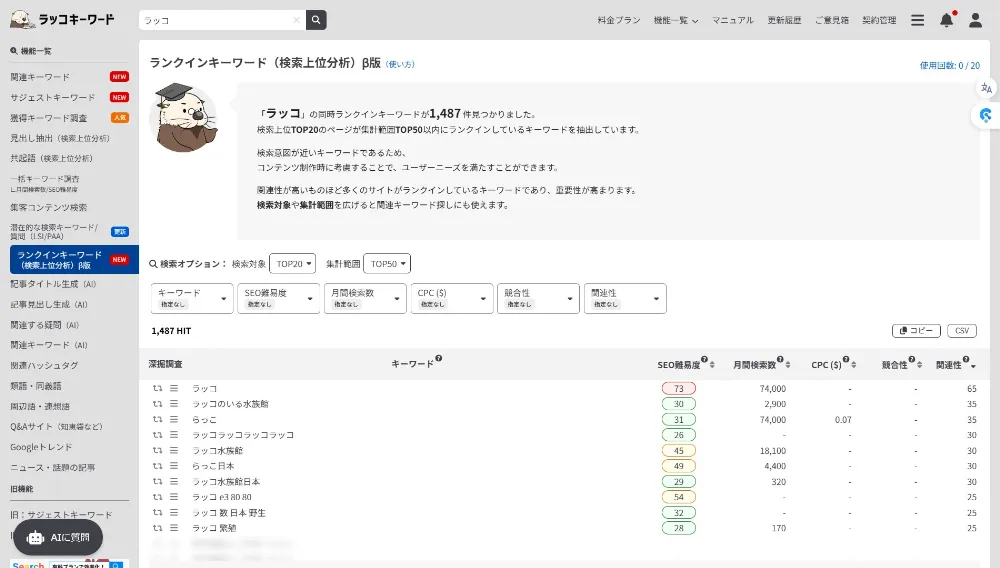The width and height of the screenshot is (1000, 568).
Task: Click the translate icon at right edge
Action: coord(987,88)
